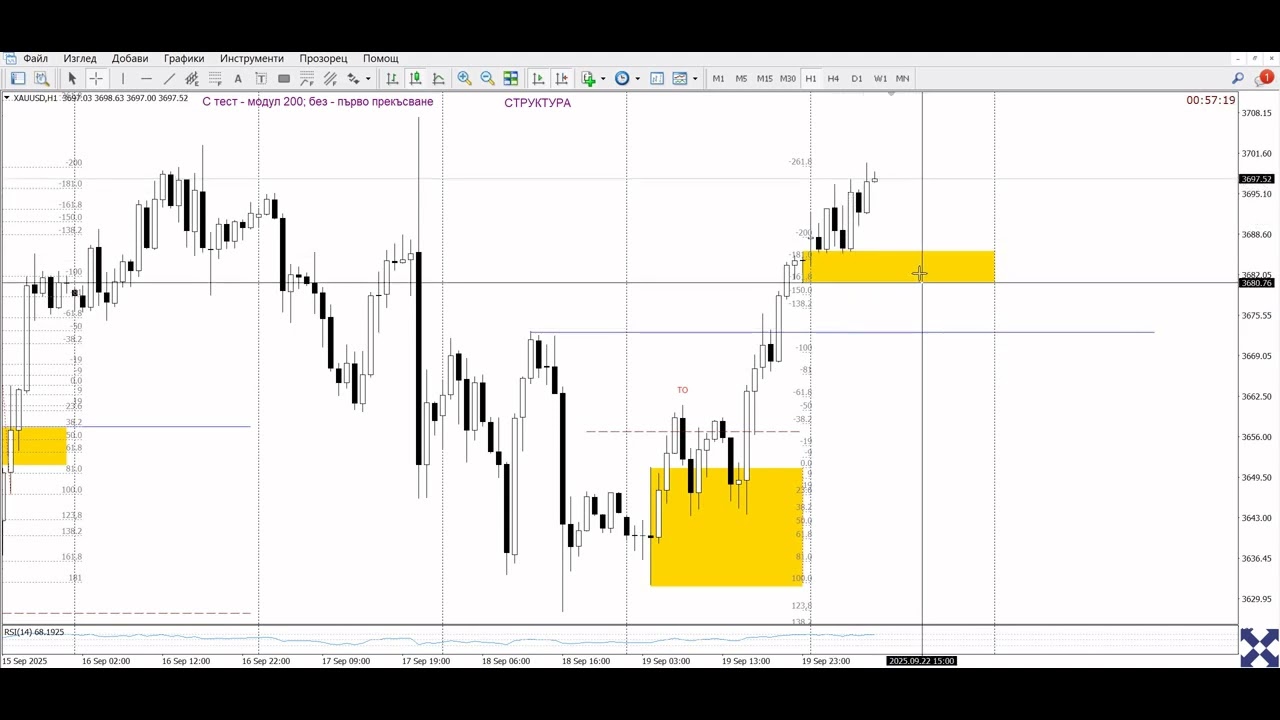Viewport: 1280px width, 720px height.
Task: Open search with the magnifier icon
Action: 1237,78
